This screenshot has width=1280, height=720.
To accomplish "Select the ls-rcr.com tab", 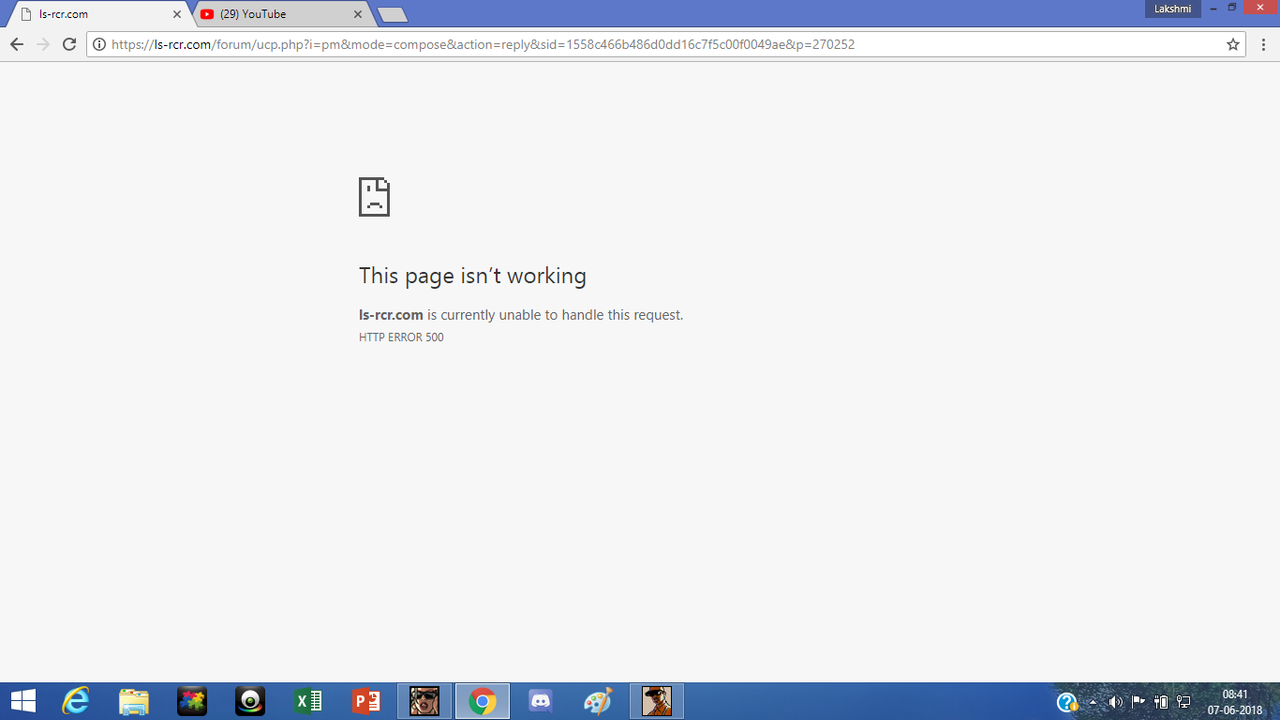I will coord(99,14).
